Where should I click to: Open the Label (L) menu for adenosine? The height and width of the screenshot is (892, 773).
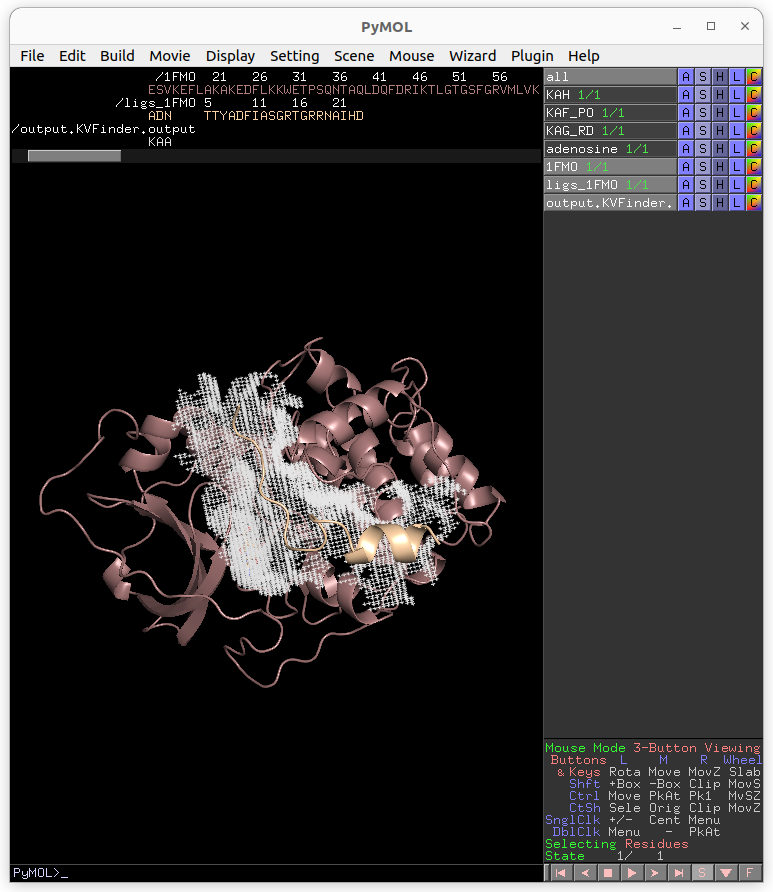[737, 148]
